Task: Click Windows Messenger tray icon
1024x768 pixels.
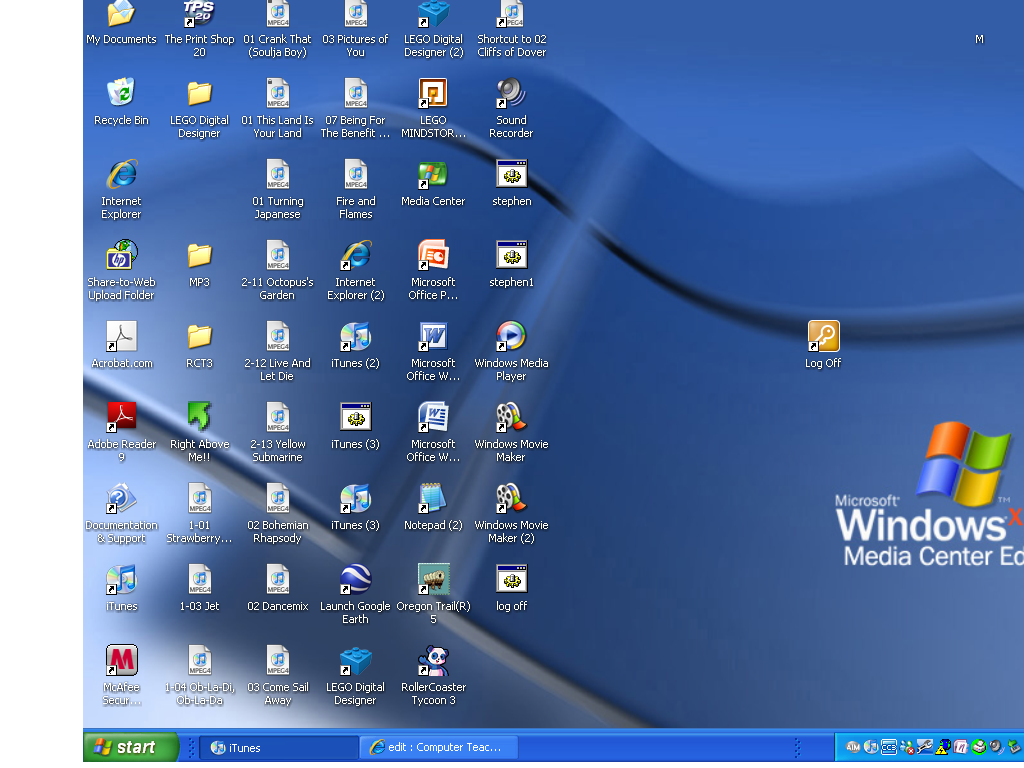Action: coord(906,746)
